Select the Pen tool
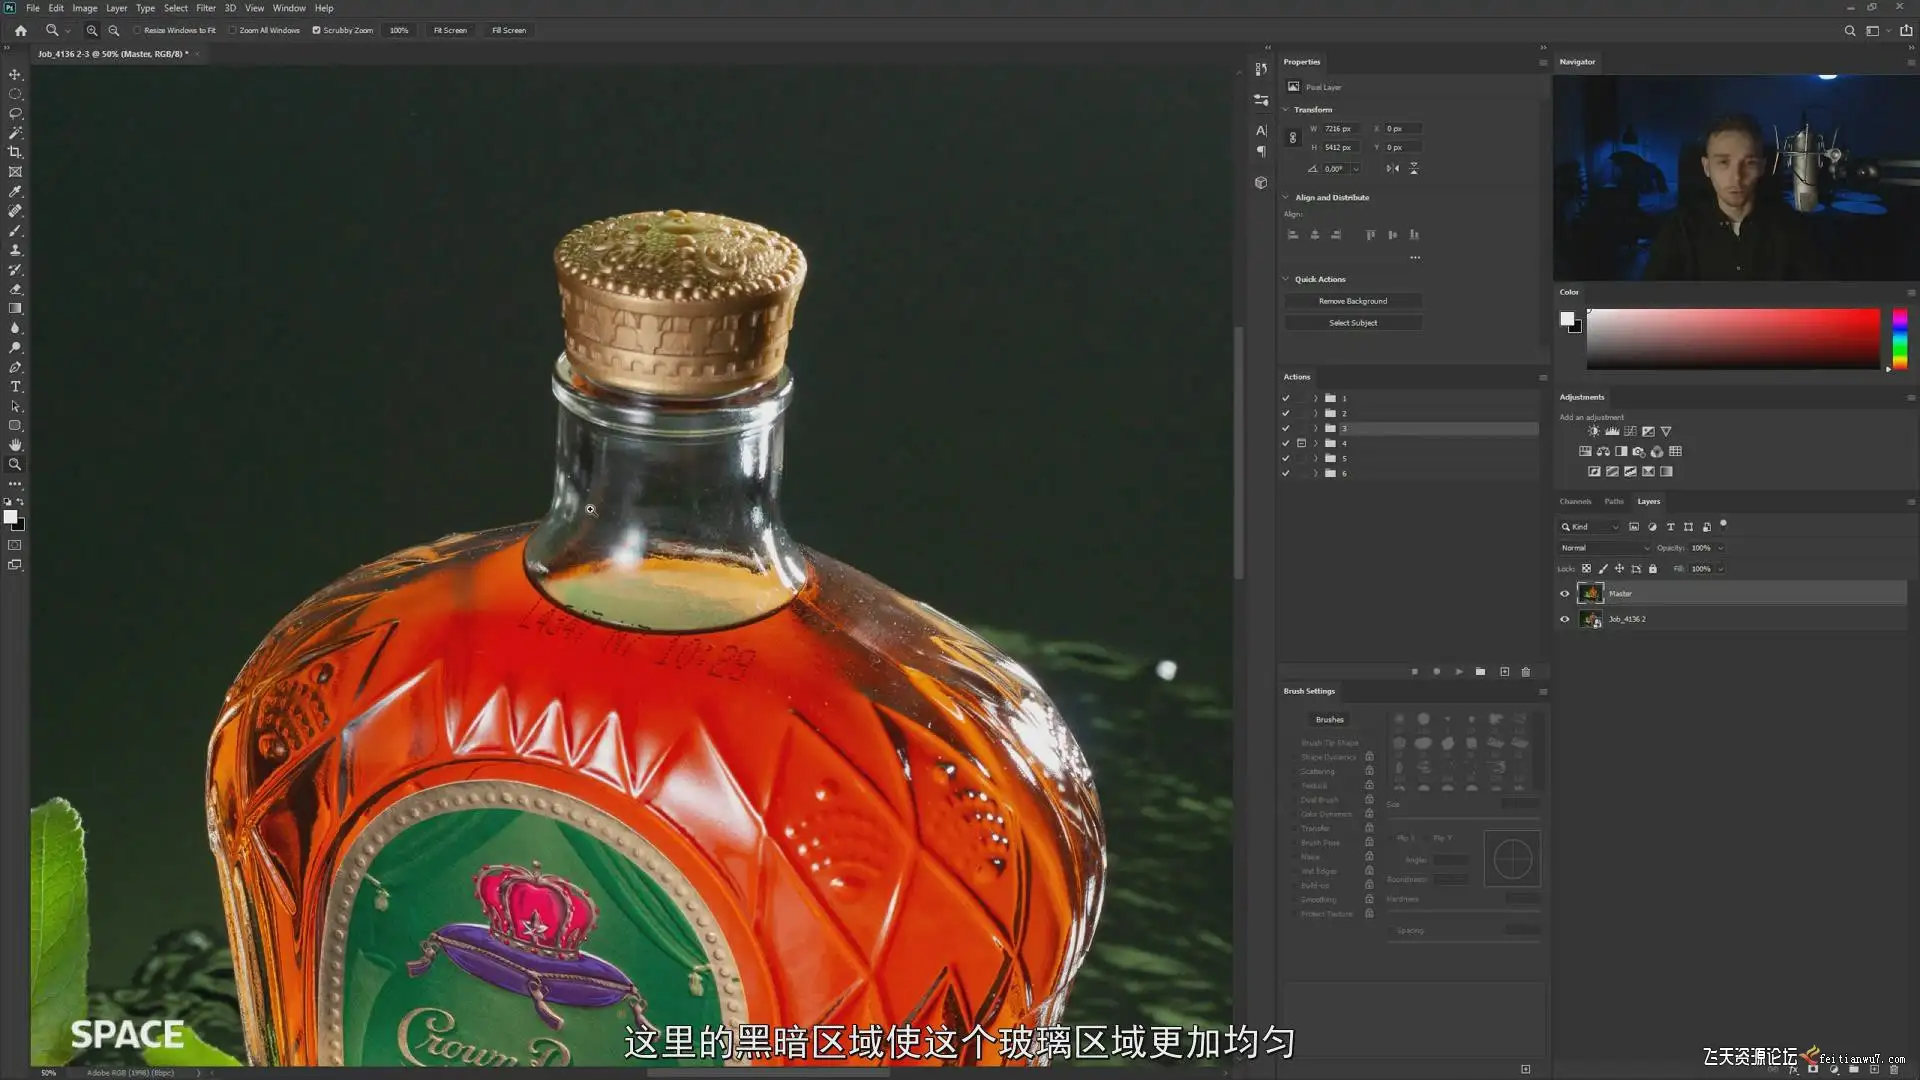Image resolution: width=1920 pixels, height=1080 pixels. [15, 367]
